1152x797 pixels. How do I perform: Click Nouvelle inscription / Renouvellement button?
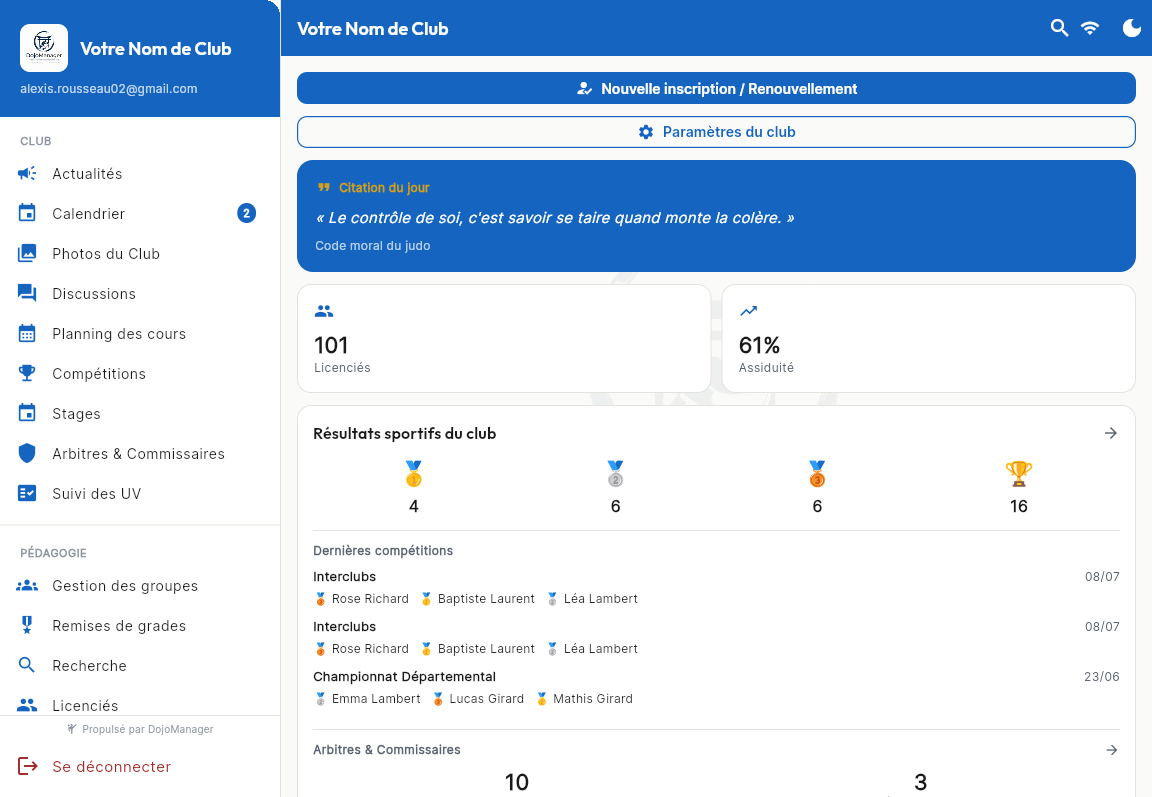pyautogui.click(x=716, y=88)
